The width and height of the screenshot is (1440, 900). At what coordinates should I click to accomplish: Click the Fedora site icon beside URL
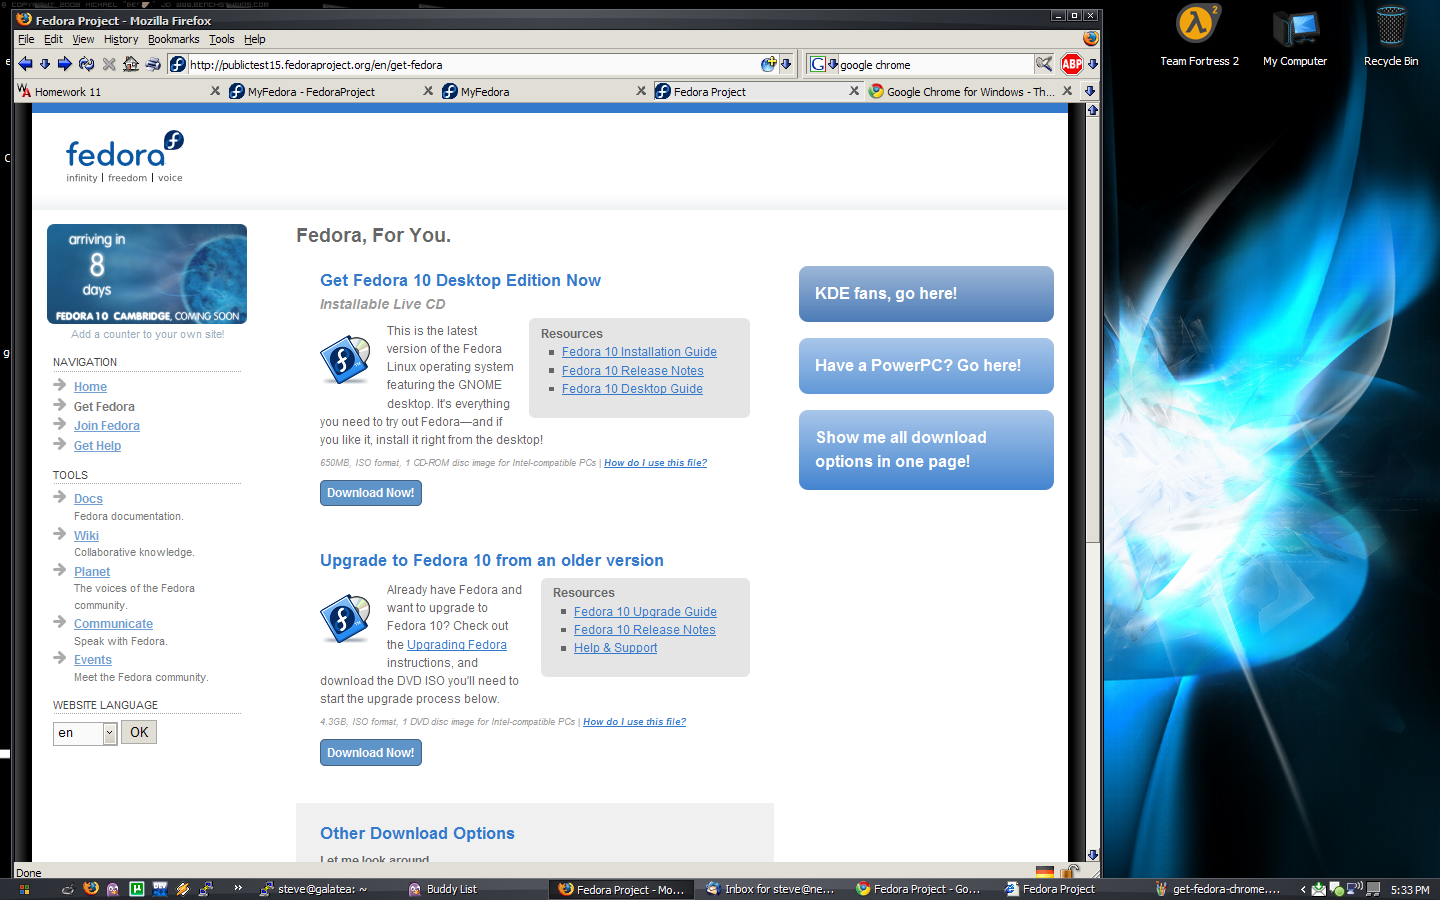click(178, 64)
